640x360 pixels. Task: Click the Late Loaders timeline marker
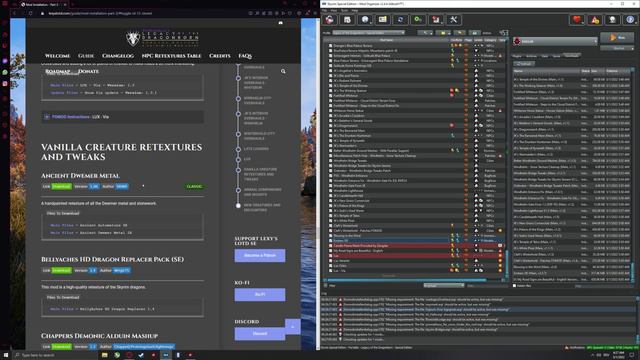pos(238,149)
